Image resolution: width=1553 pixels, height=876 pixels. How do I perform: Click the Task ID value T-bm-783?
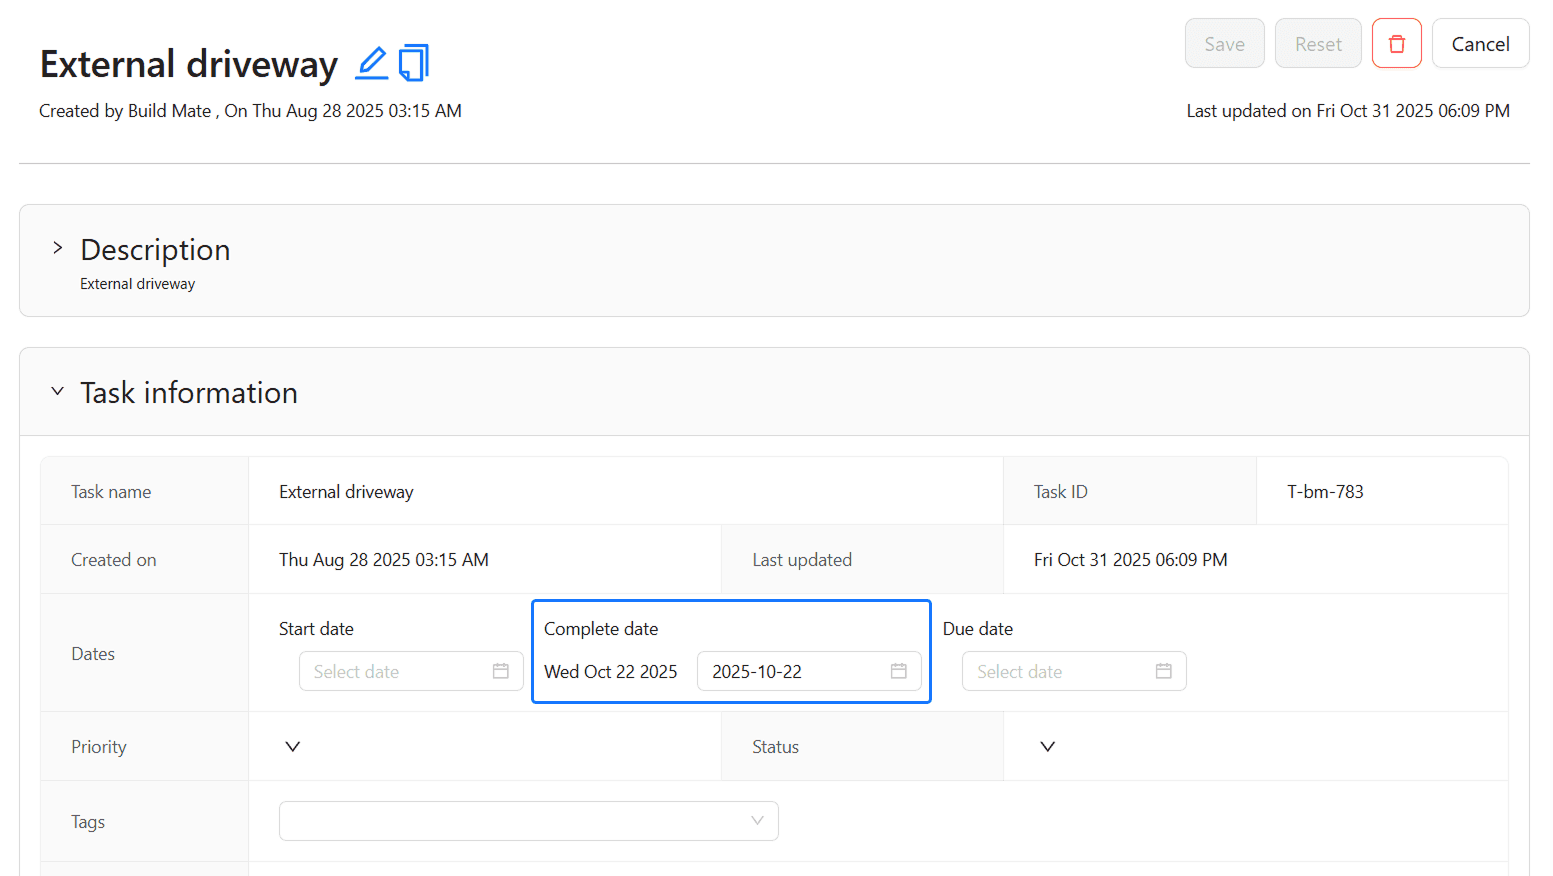click(1325, 492)
